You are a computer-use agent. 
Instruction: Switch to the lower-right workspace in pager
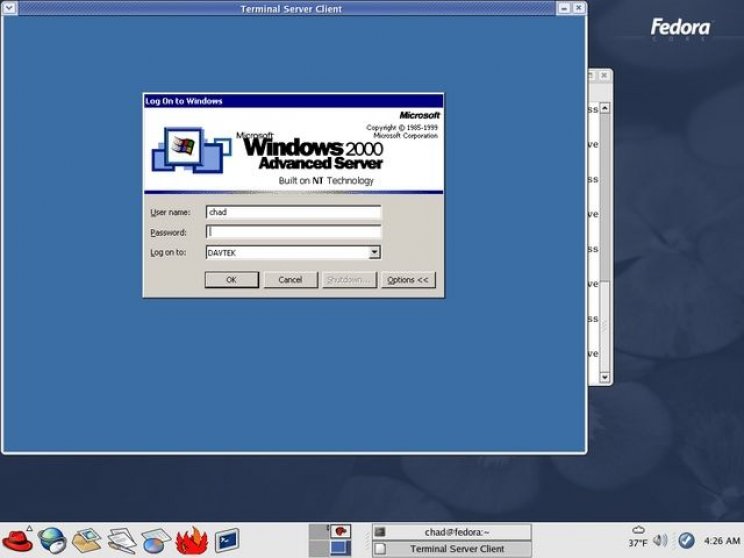(341, 548)
